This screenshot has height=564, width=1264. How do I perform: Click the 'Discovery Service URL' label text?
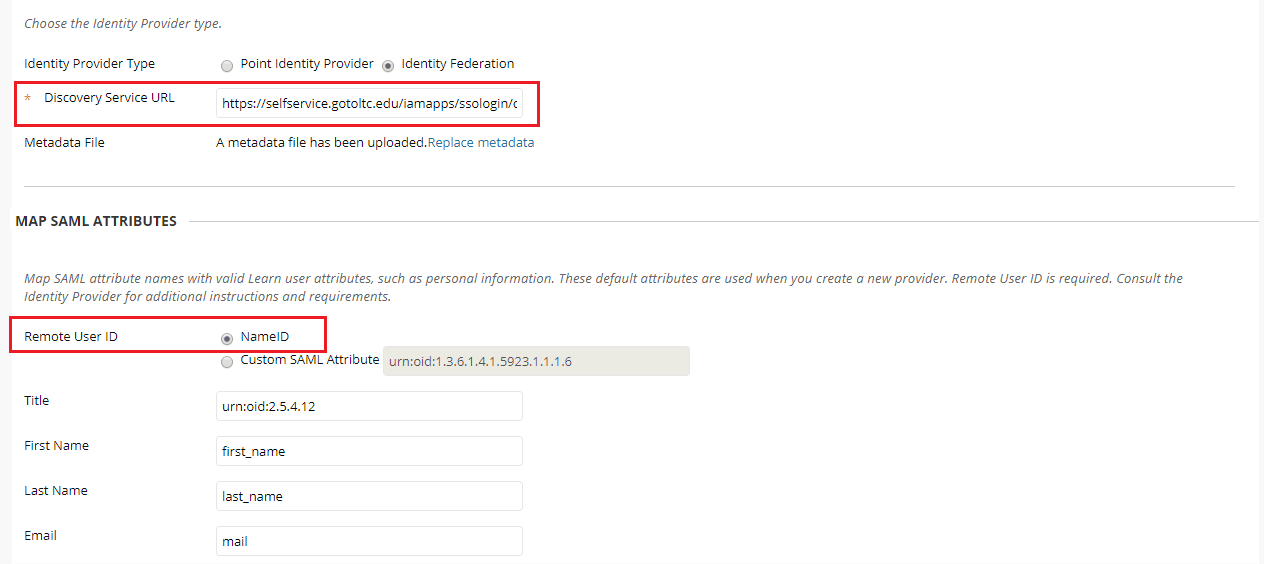[109, 98]
